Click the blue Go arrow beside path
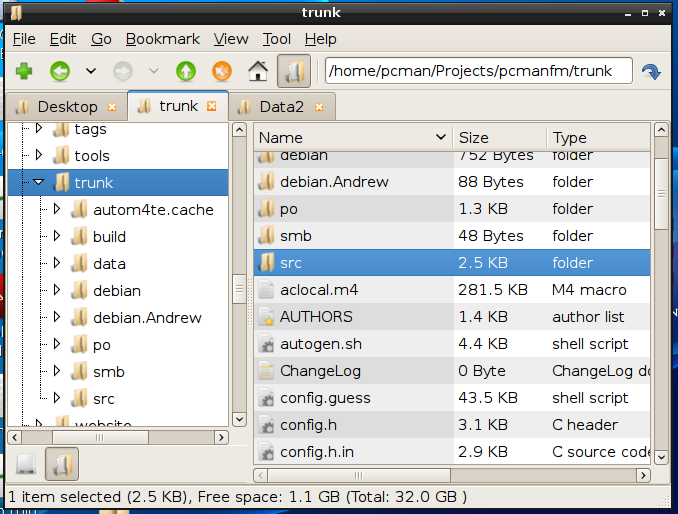 [652, 72]
